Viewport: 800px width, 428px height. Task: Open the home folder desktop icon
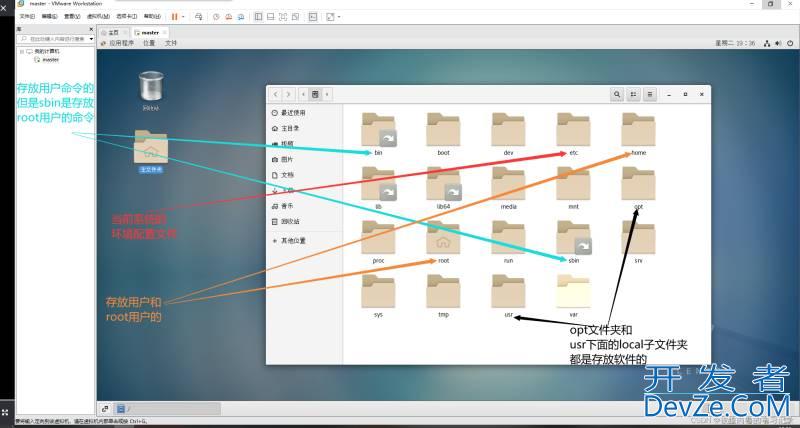click(x=151, y=148)
